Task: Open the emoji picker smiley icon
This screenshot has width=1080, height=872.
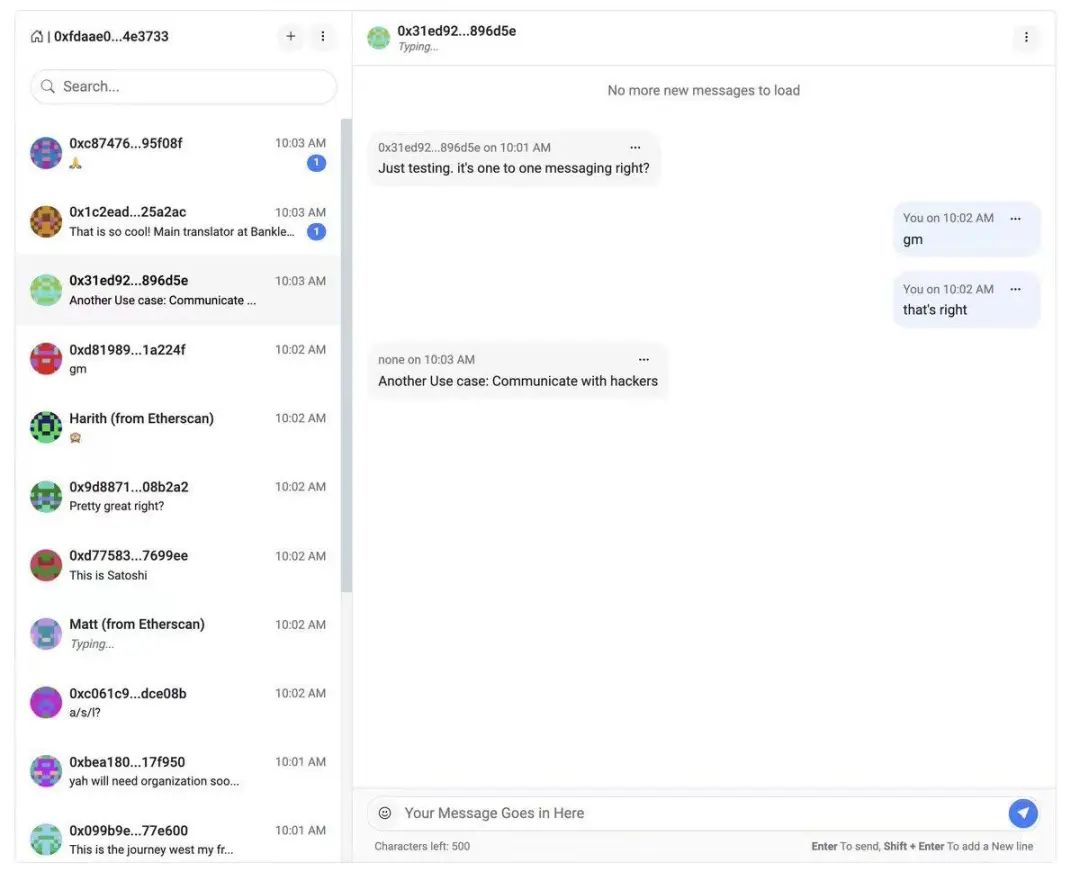Action: click(x=385, y=813)
